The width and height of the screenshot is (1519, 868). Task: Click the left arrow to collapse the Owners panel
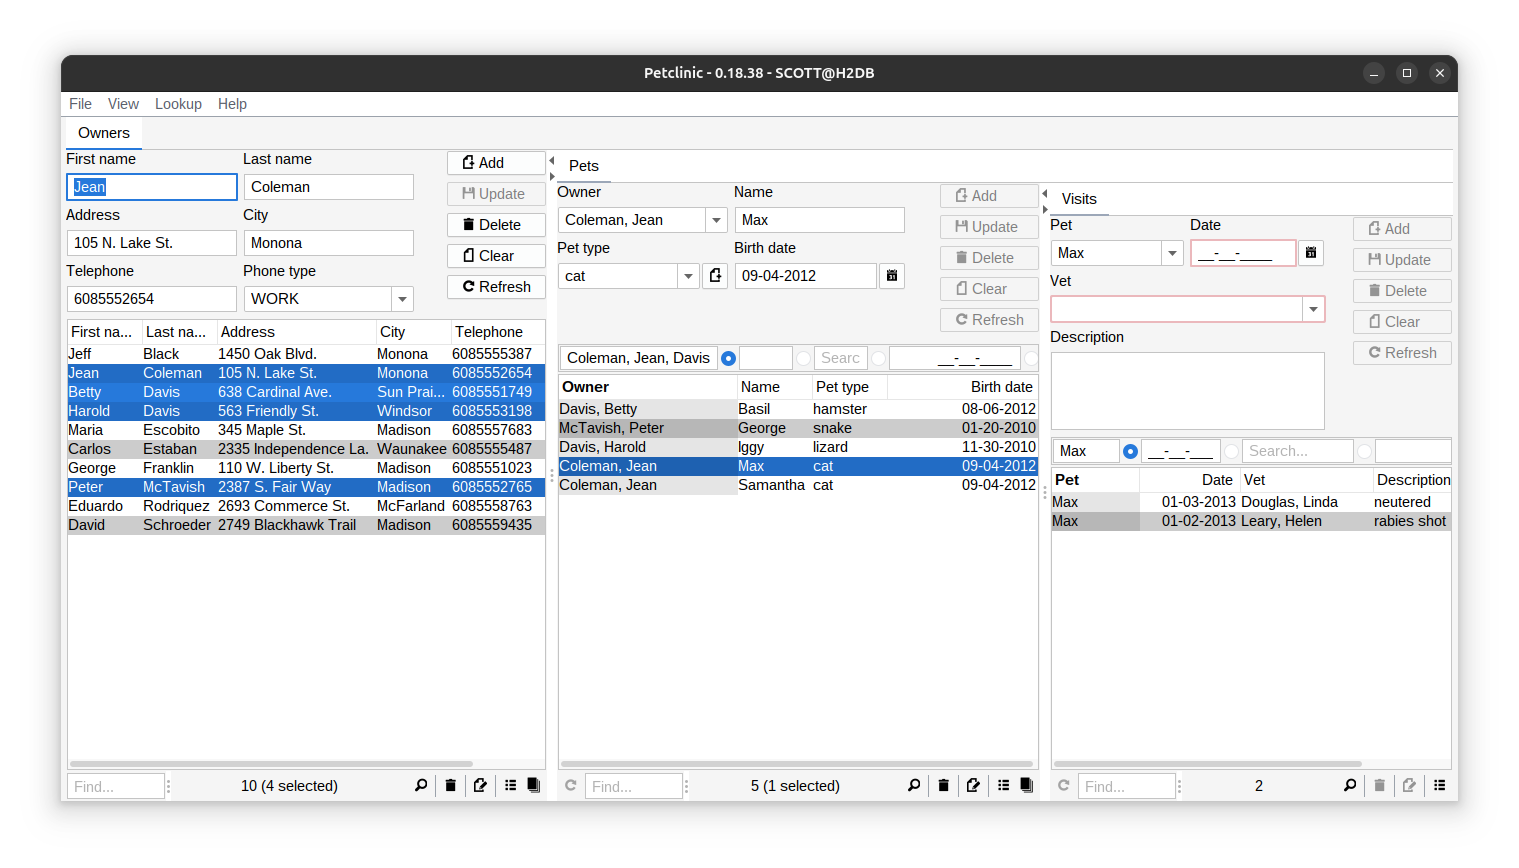551,160
